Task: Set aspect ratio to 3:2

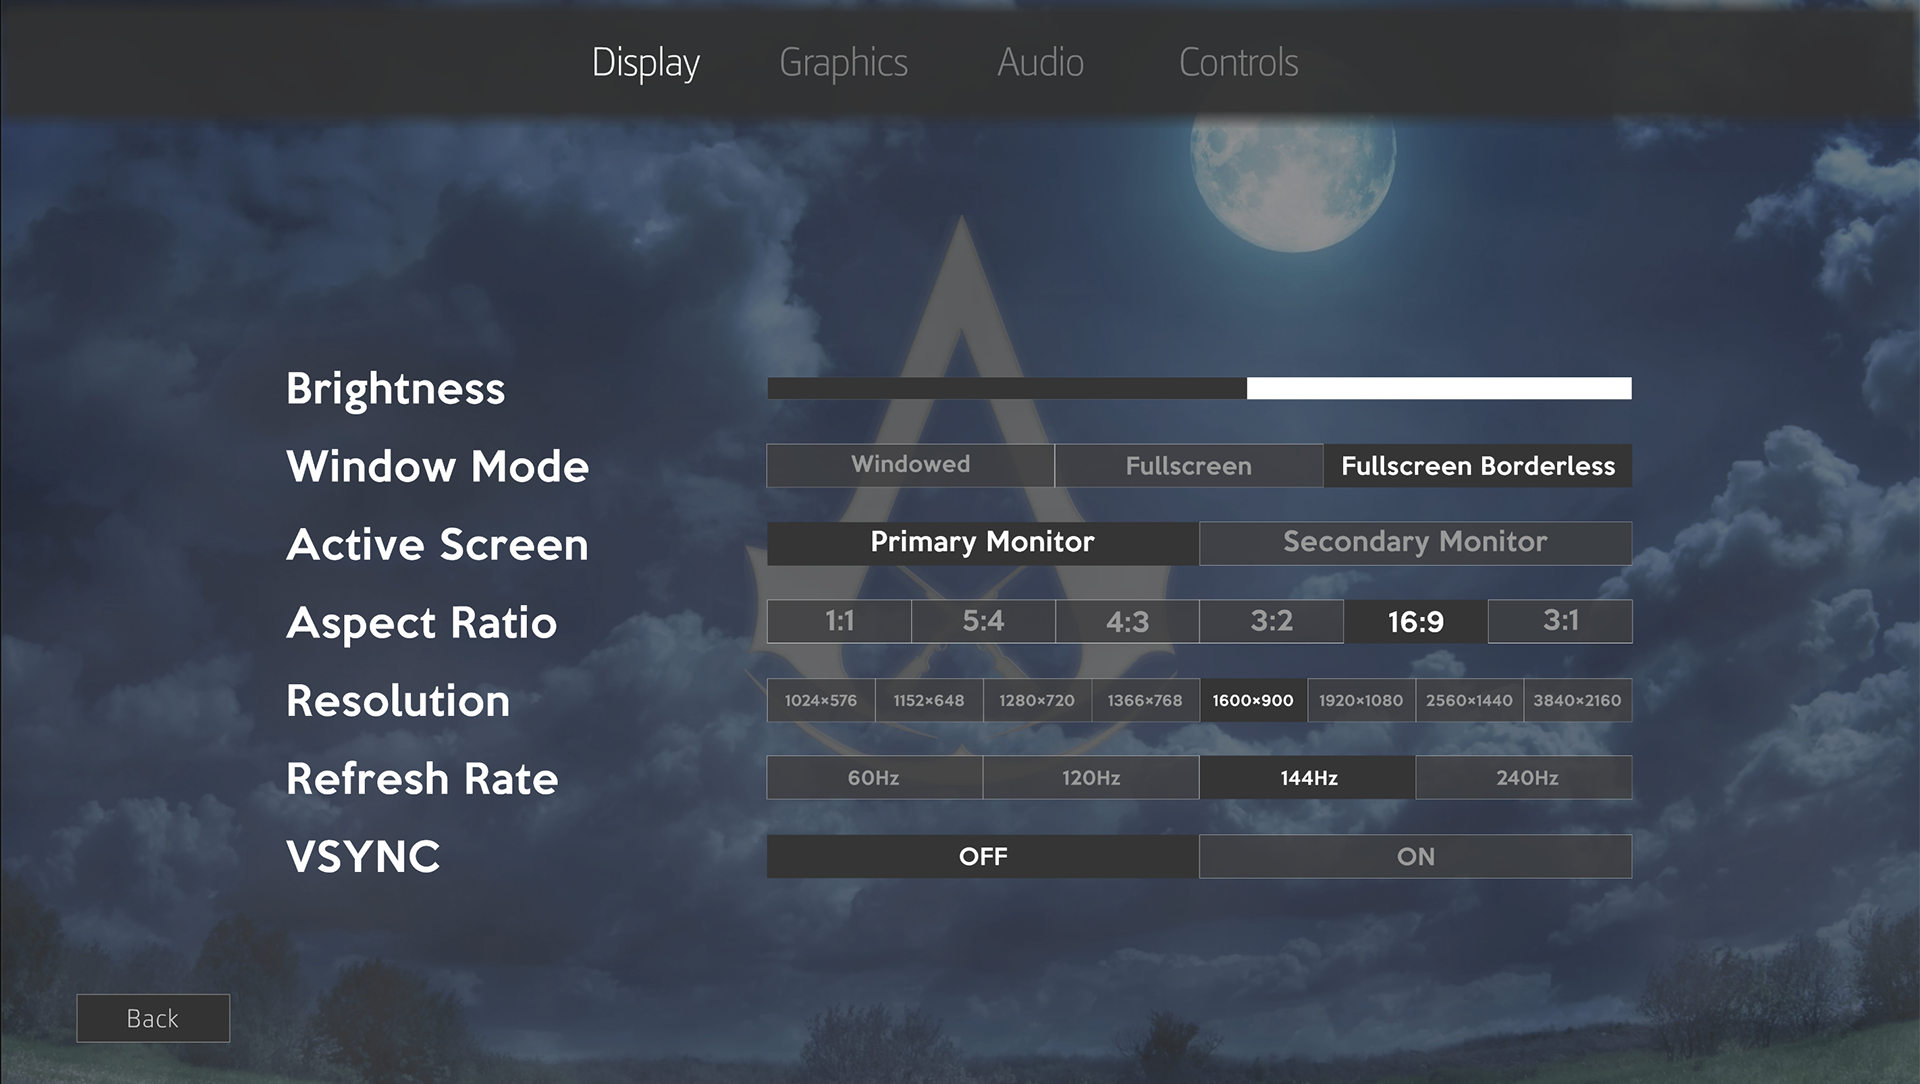Action: pos(1271,621)
